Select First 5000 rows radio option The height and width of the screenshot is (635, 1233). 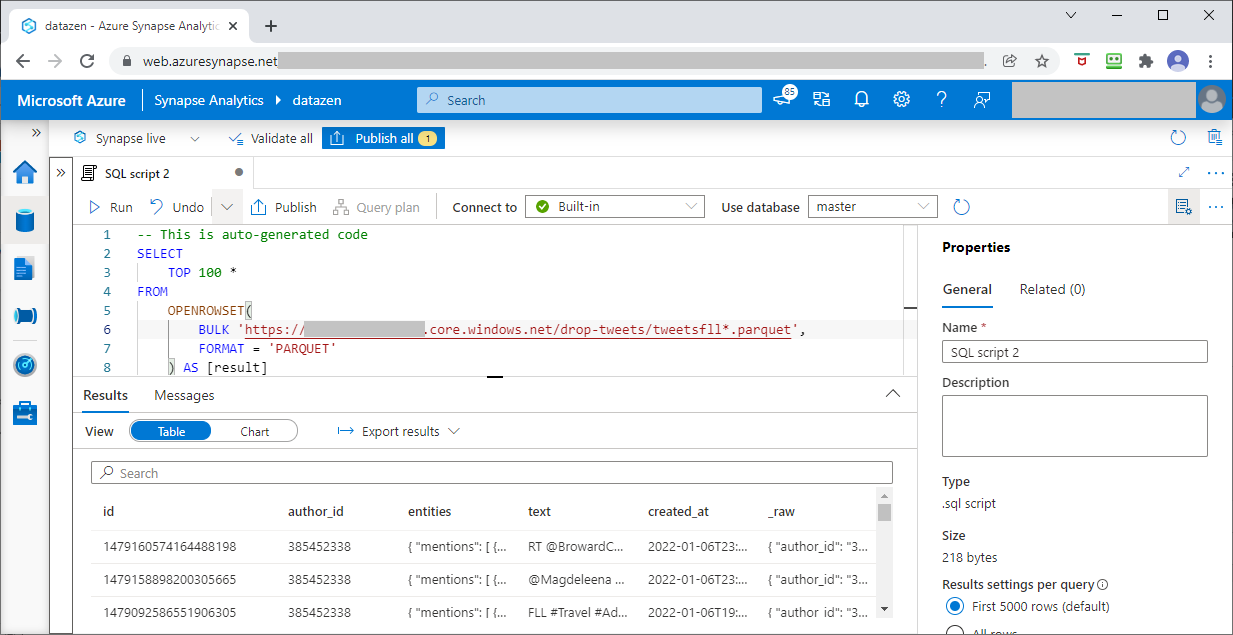954,606
